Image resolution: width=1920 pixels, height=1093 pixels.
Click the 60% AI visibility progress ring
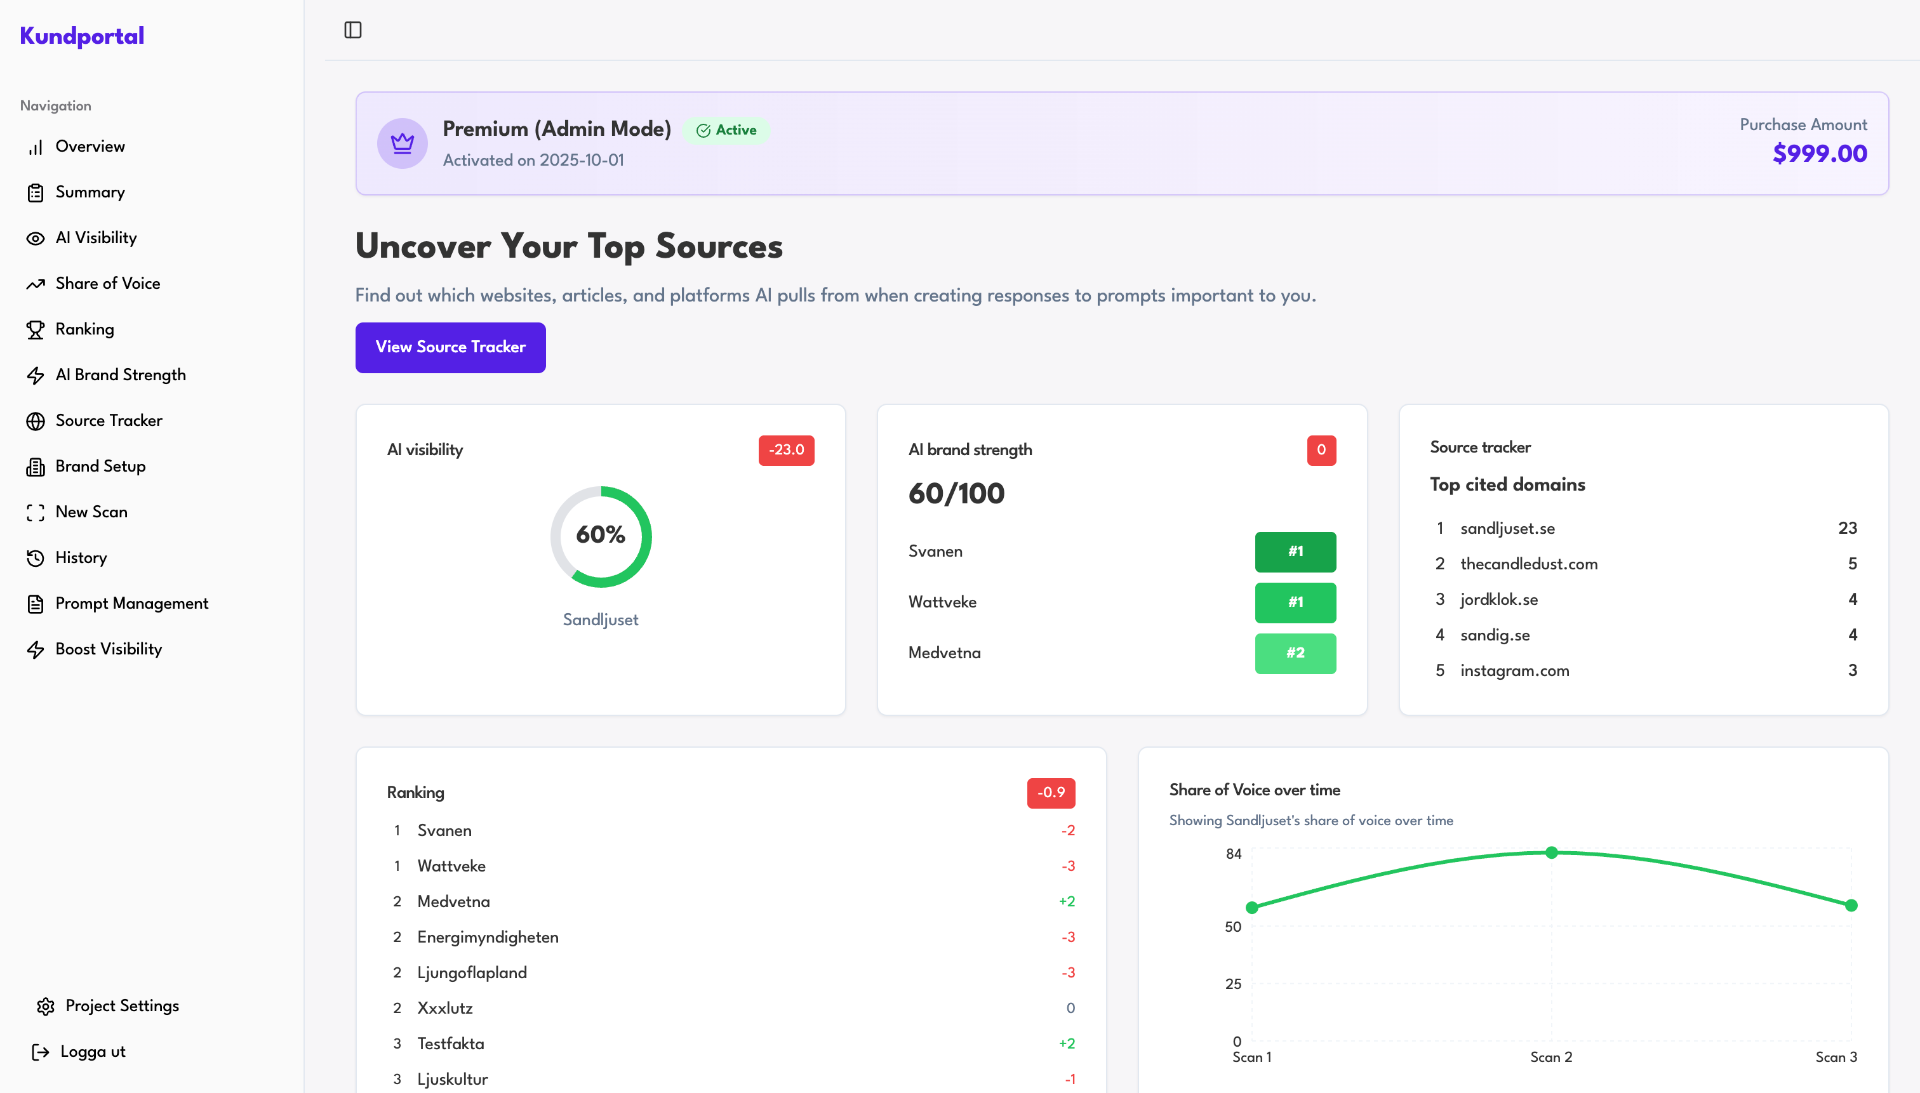click(x=600, y=537)
